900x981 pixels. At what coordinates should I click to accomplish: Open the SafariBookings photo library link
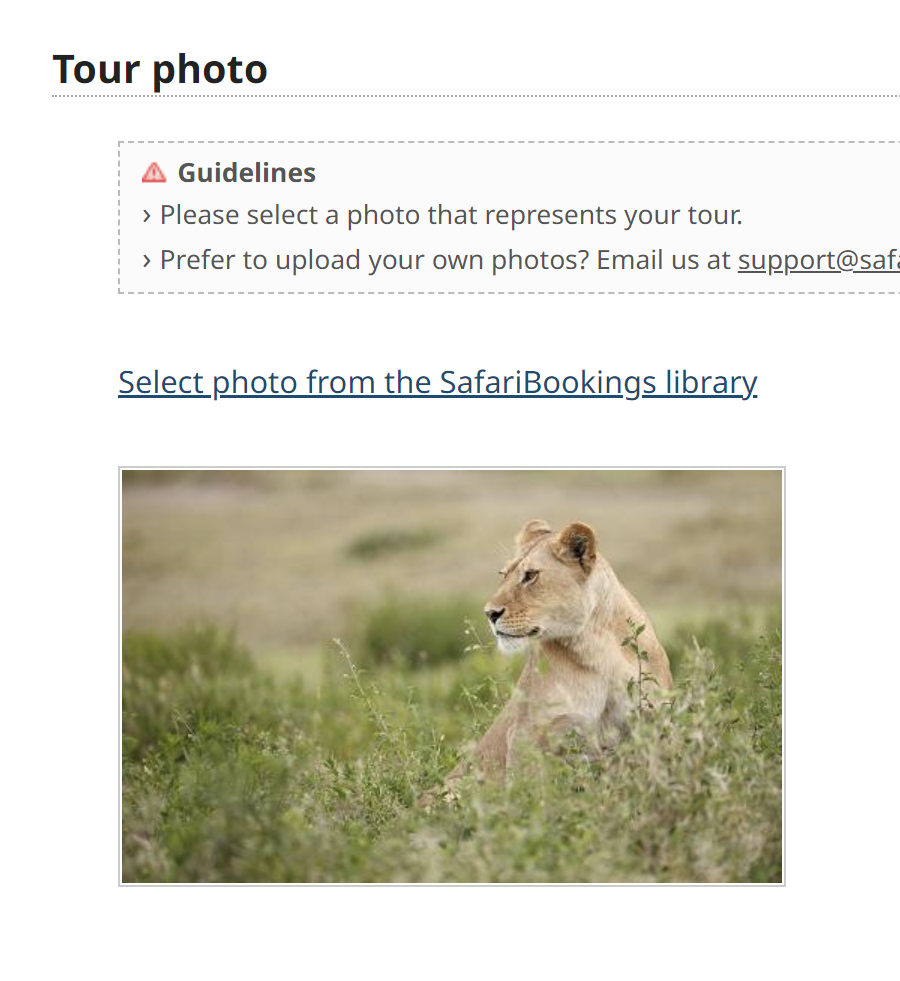click(x=437, y=382)
